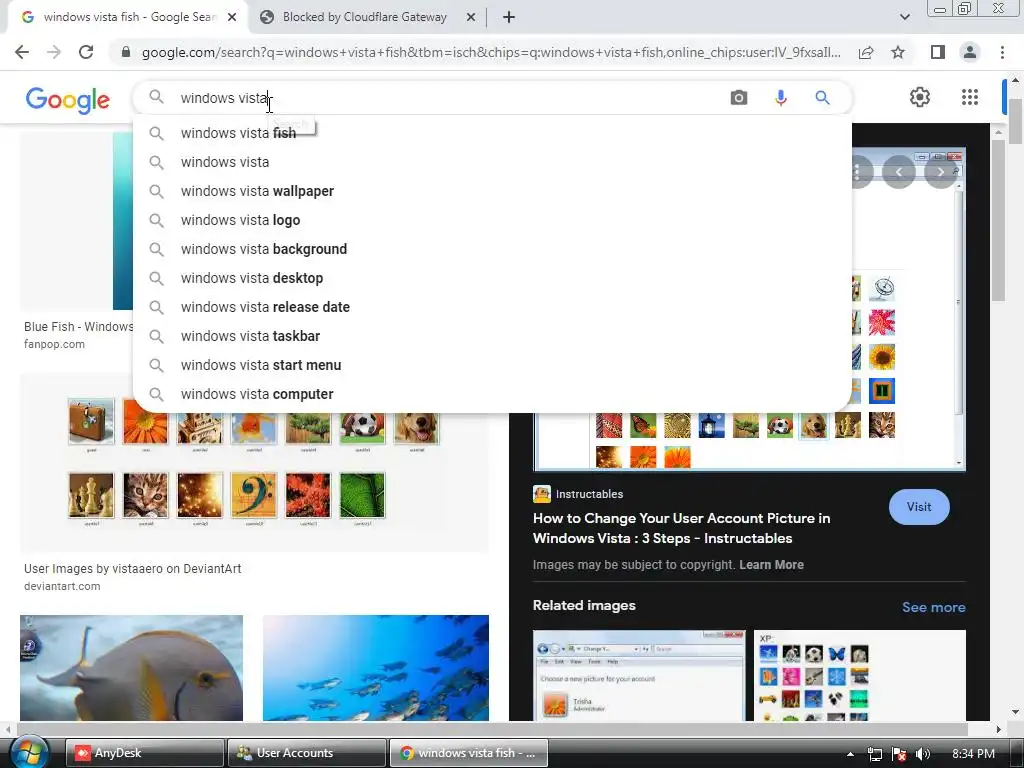
Task: Choose the plain windows vista suggestion
Action: [x=492, y=162]
